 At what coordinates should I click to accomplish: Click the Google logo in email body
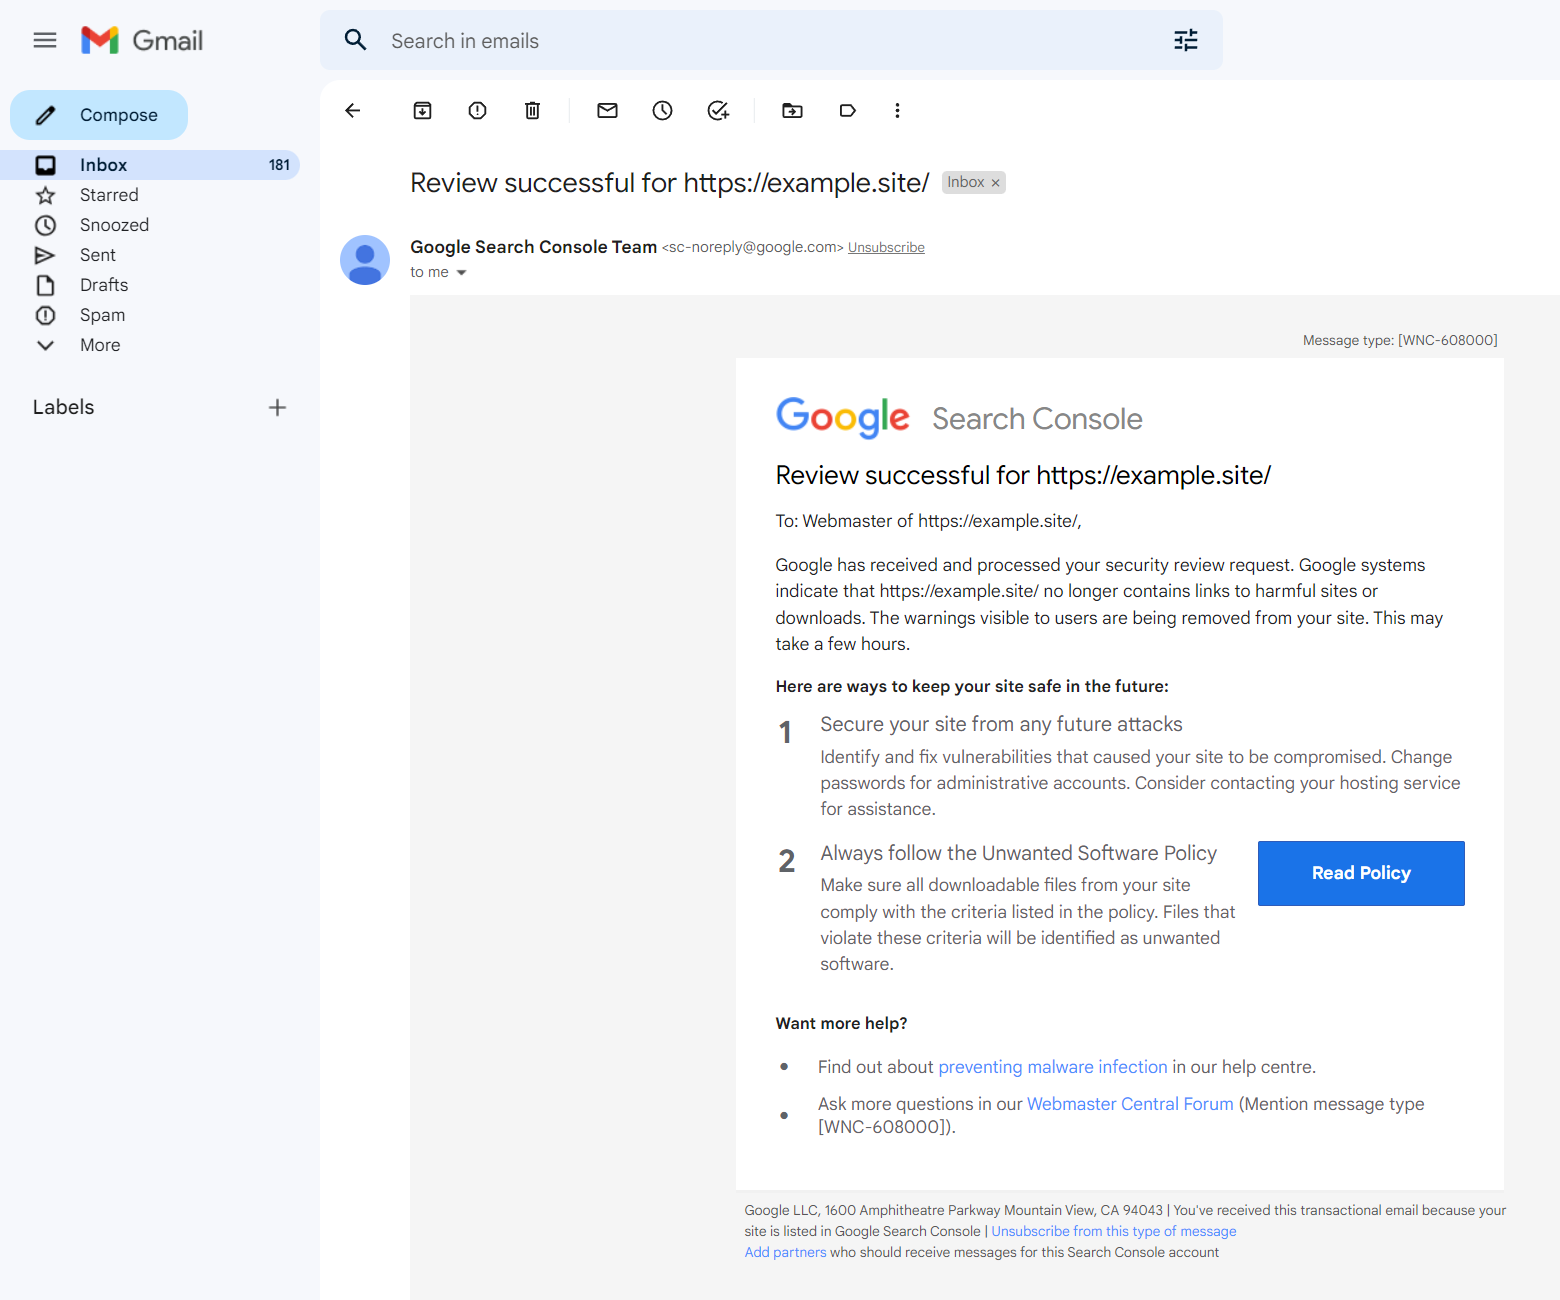[843, 417]
